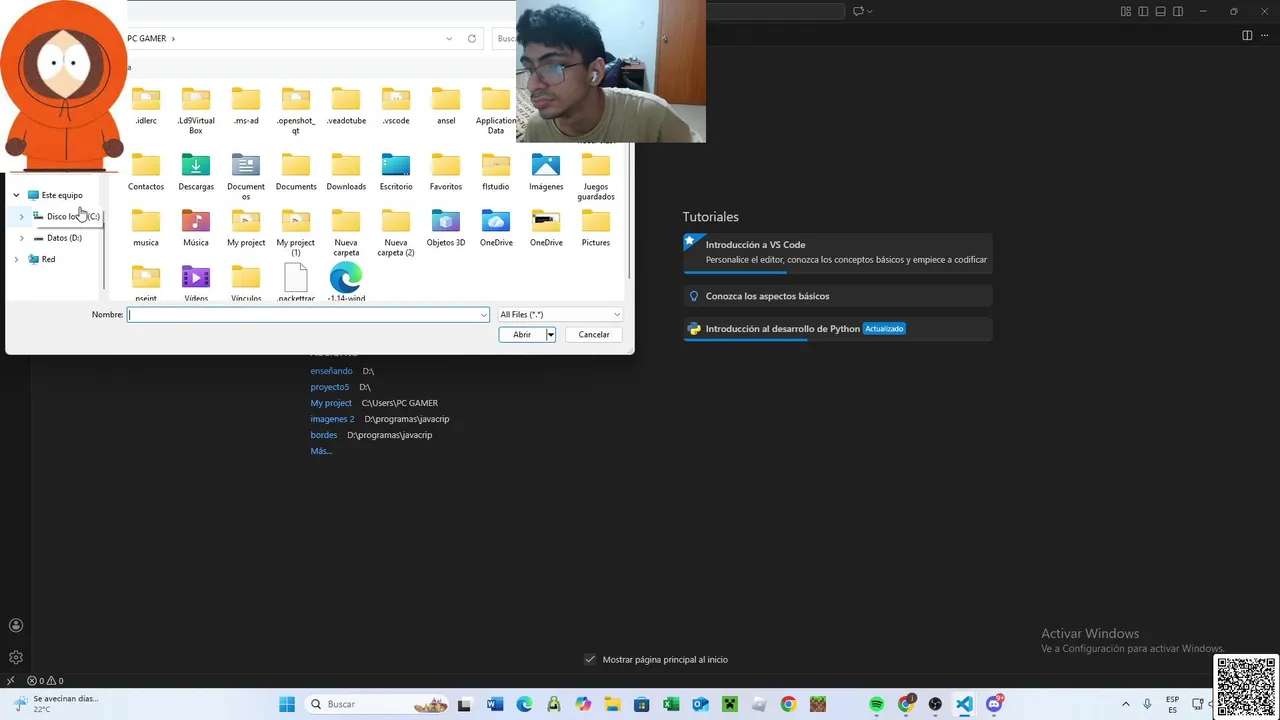Open the weather widget on taskbar

click(56, 704)
